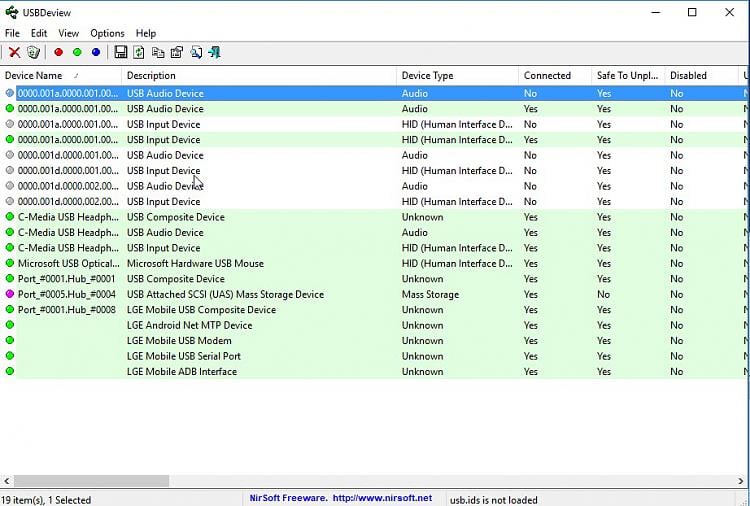Select the LGE Mobile USB Serial Port text
Screen dimensions: 750x506
coord(184,356)
